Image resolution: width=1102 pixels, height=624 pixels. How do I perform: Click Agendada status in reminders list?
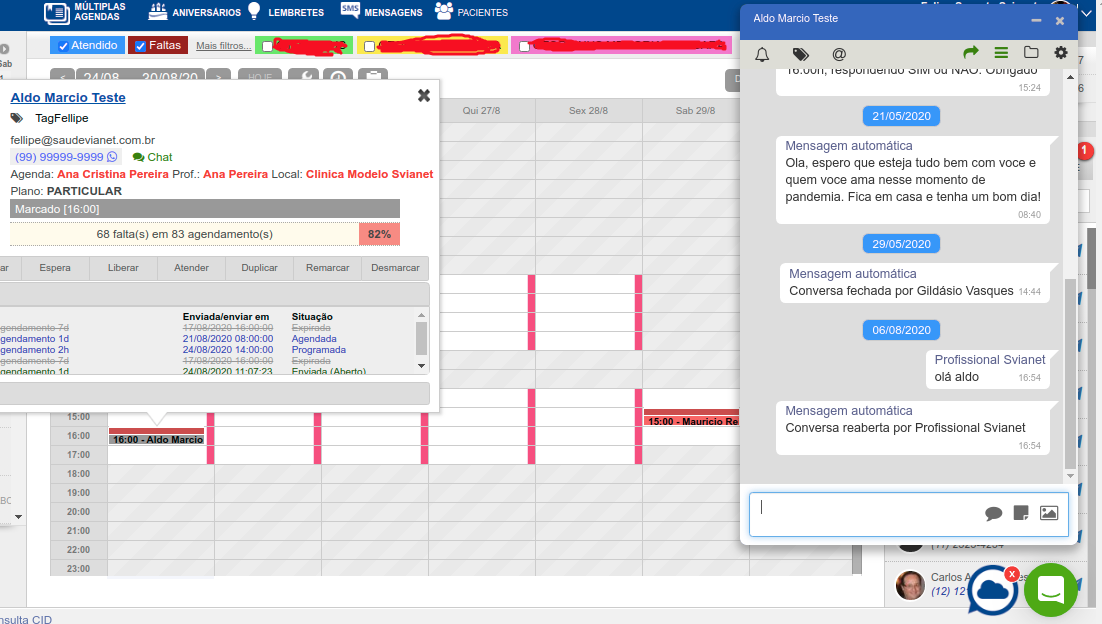coord(314,339)
